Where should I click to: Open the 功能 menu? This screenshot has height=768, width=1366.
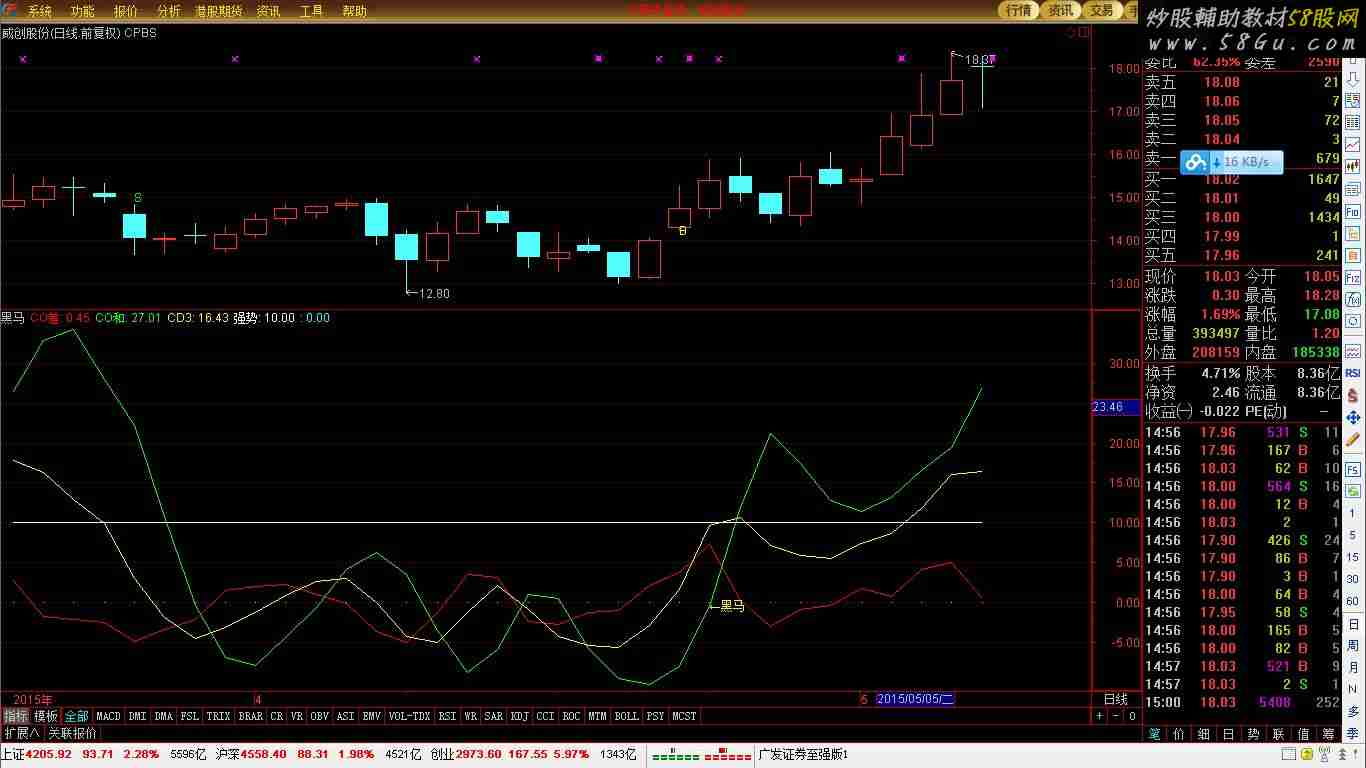click(x=82, y=11)
